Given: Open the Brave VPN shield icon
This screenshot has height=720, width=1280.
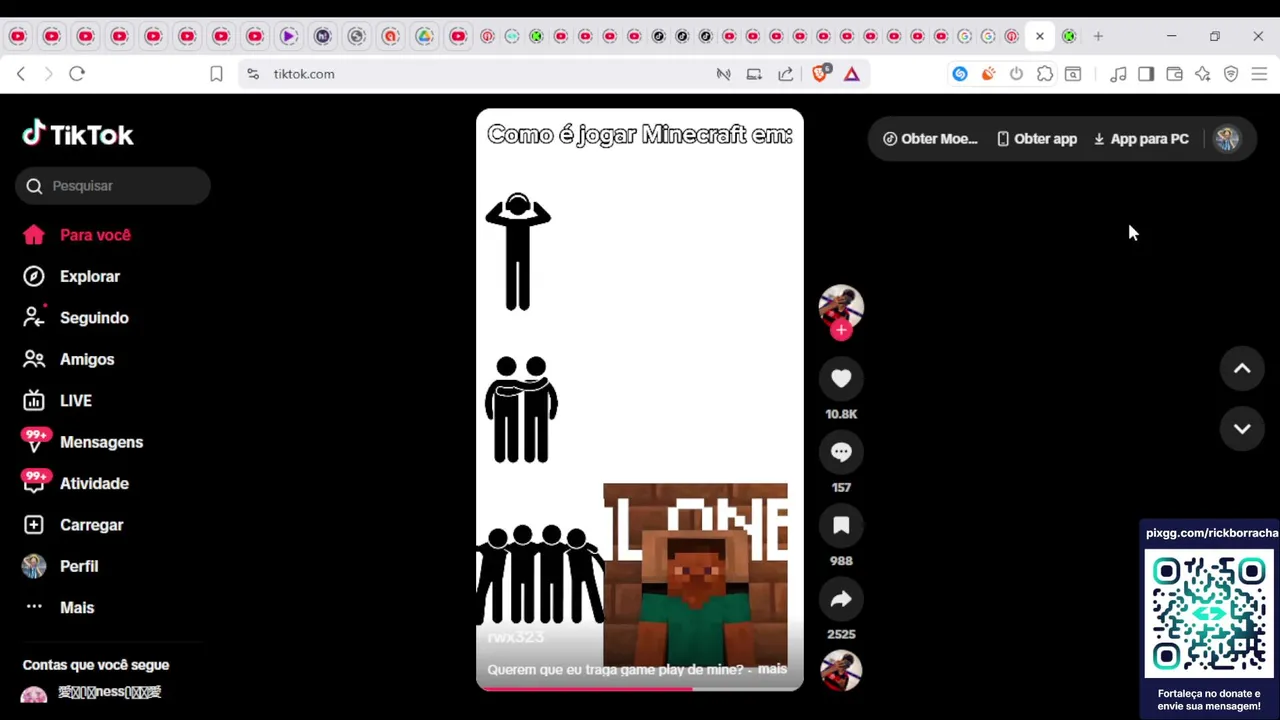Looking at the screenshot, I should coord(1231,74).
